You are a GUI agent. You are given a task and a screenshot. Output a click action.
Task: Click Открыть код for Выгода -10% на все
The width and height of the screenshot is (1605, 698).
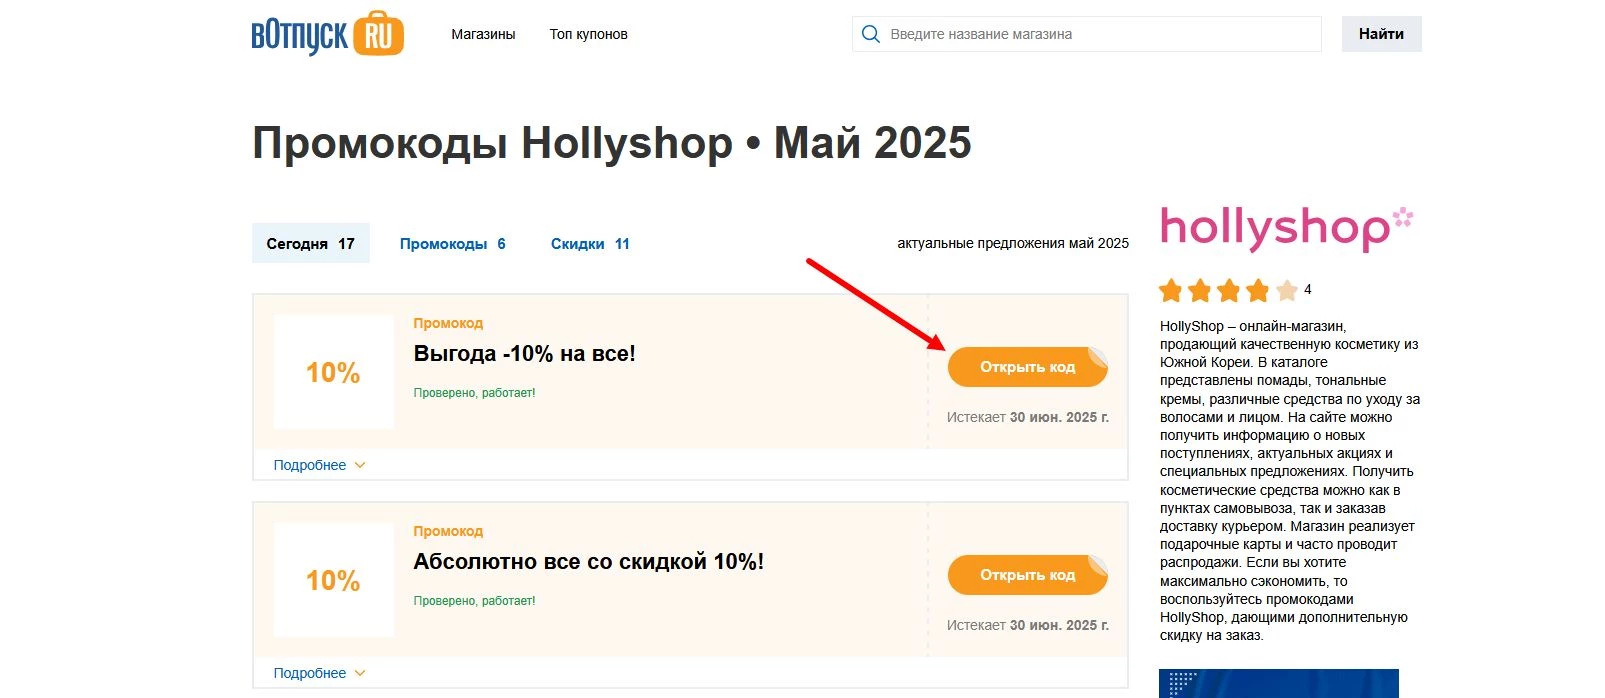coord(1027,366)
